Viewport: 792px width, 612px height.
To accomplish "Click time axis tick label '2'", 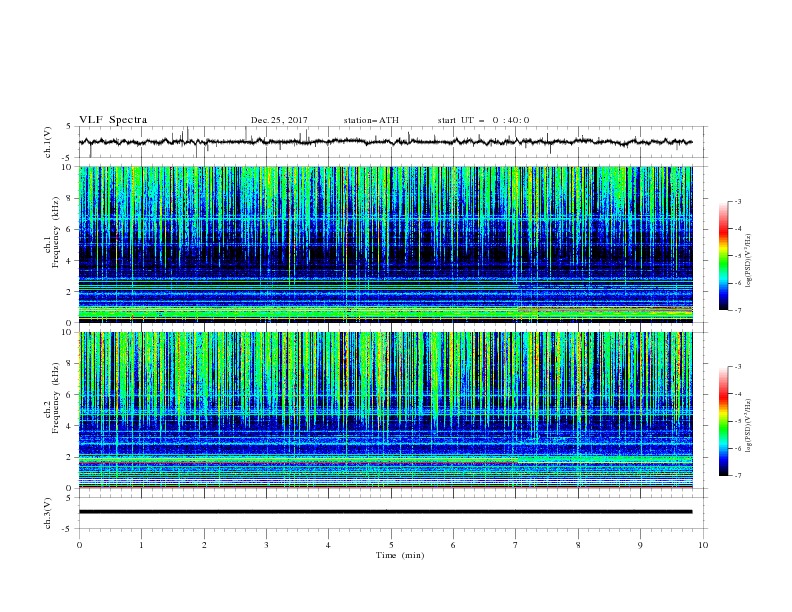I will [x=204, y=545].
